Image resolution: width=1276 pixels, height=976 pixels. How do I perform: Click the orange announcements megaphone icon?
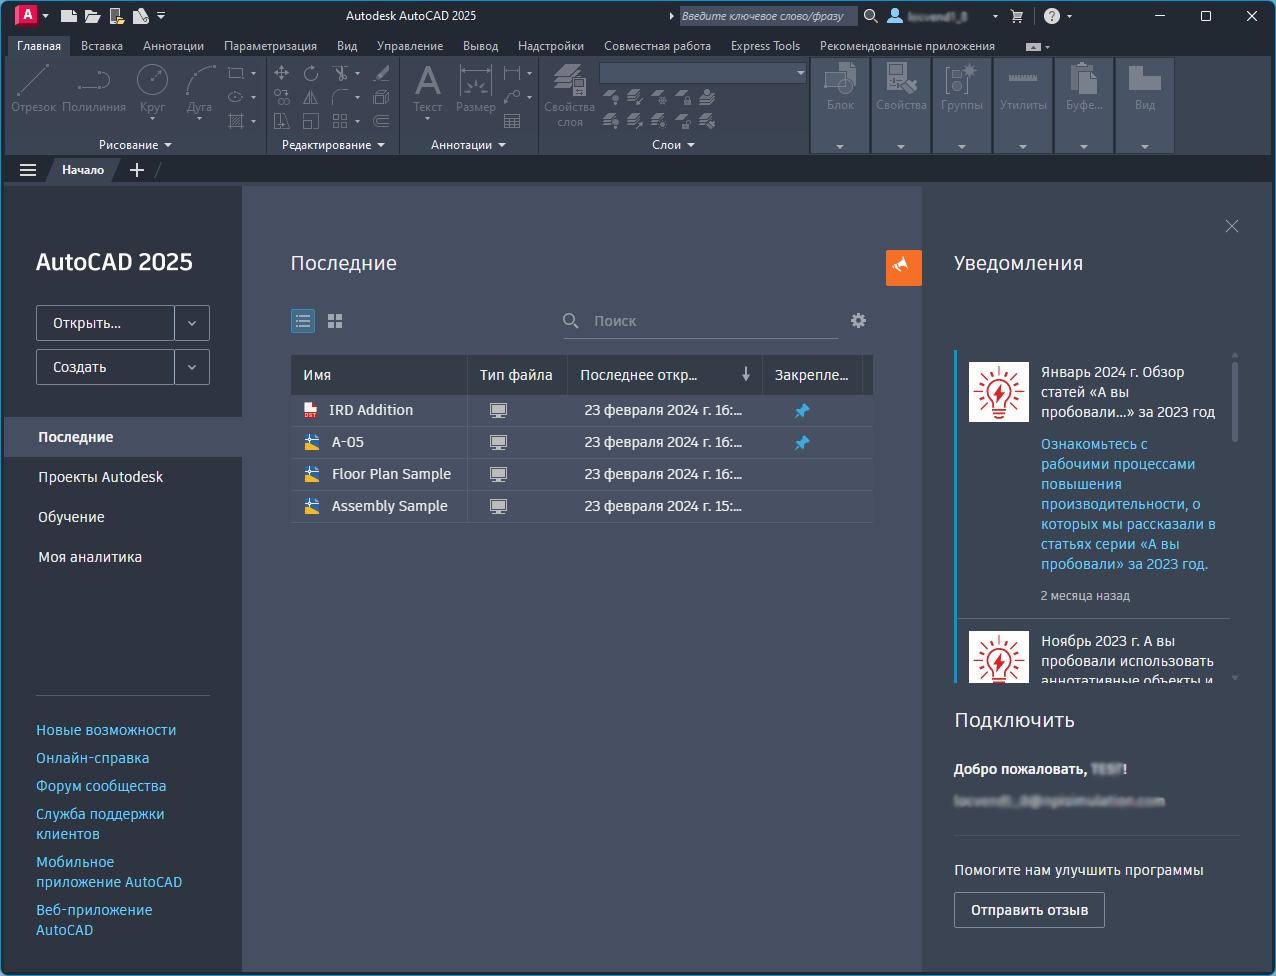click(x=904, y=267)
